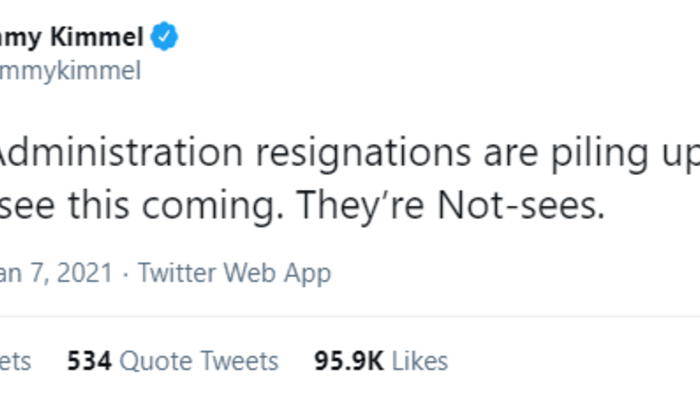Click the "Likes" label
This screenshot has height=400, width=700.
coord(418,360)
